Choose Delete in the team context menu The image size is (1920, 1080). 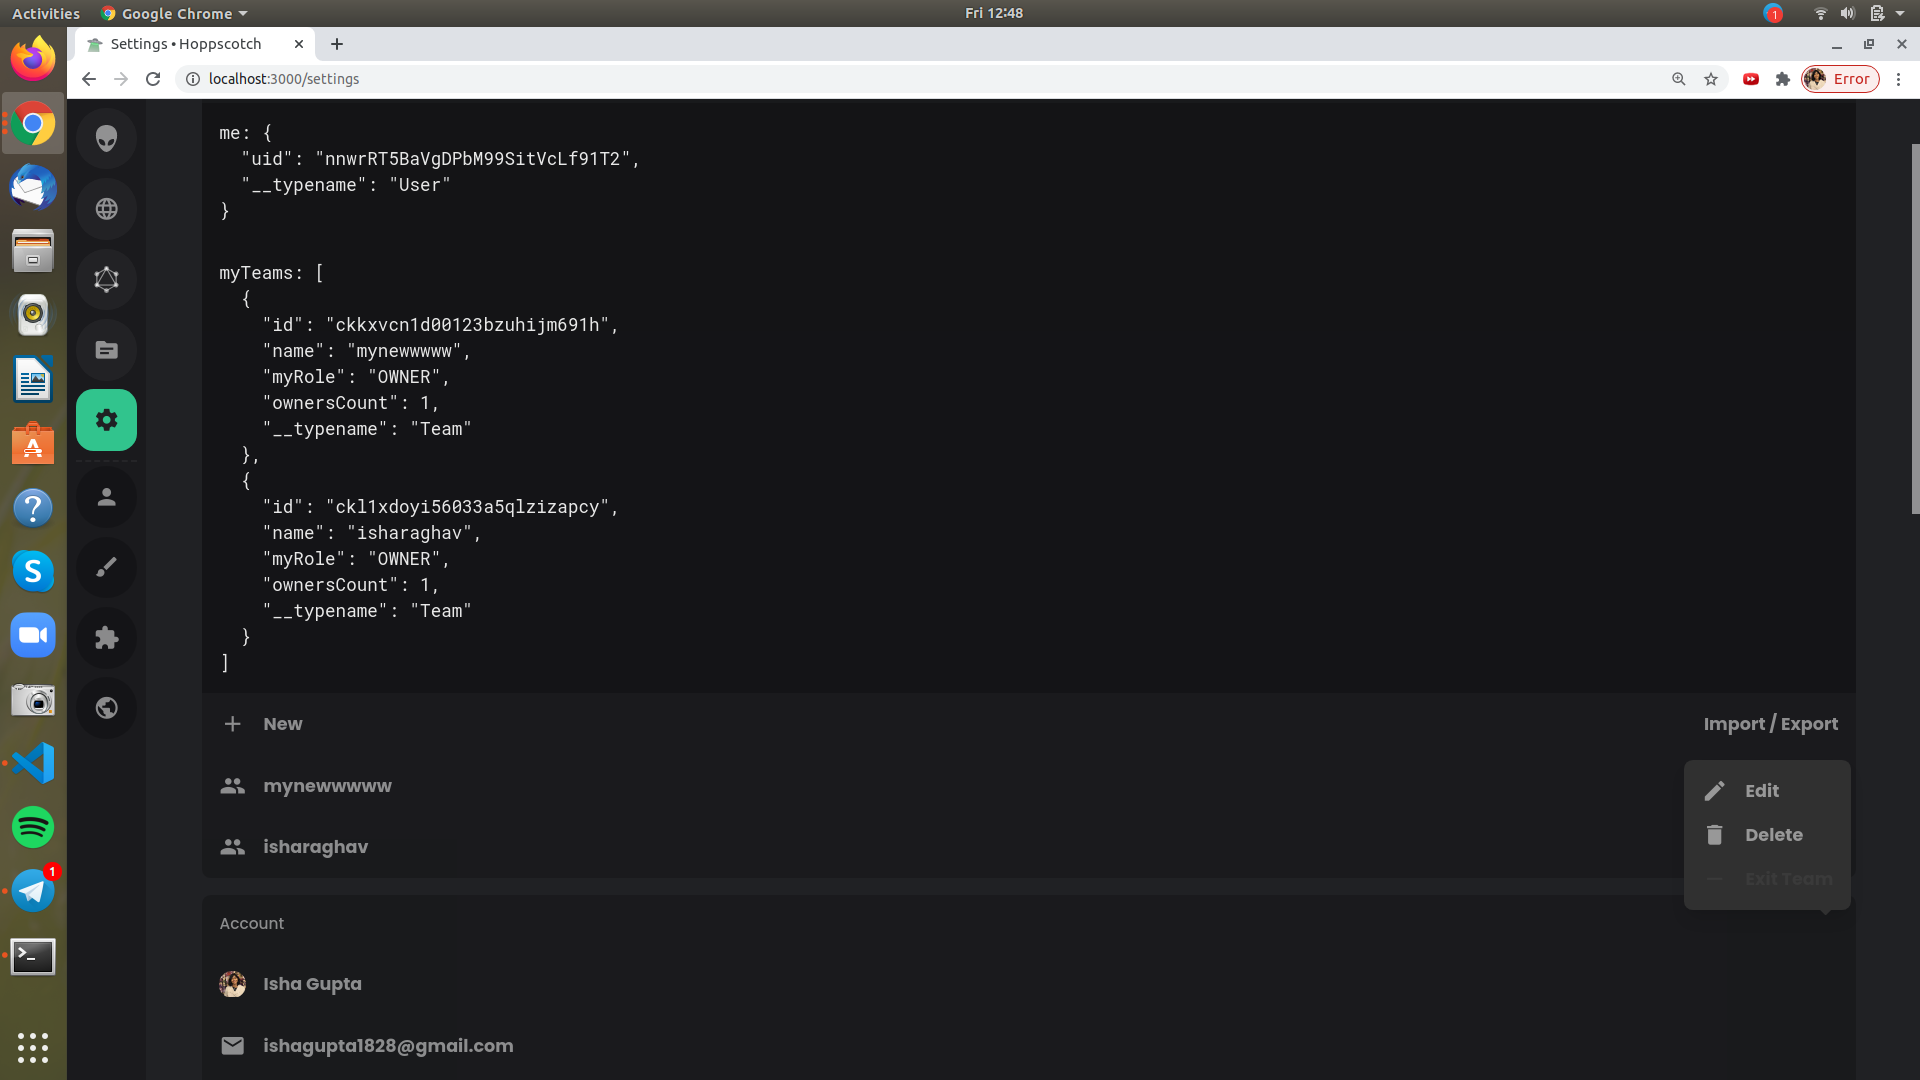tap(1773, 835)
